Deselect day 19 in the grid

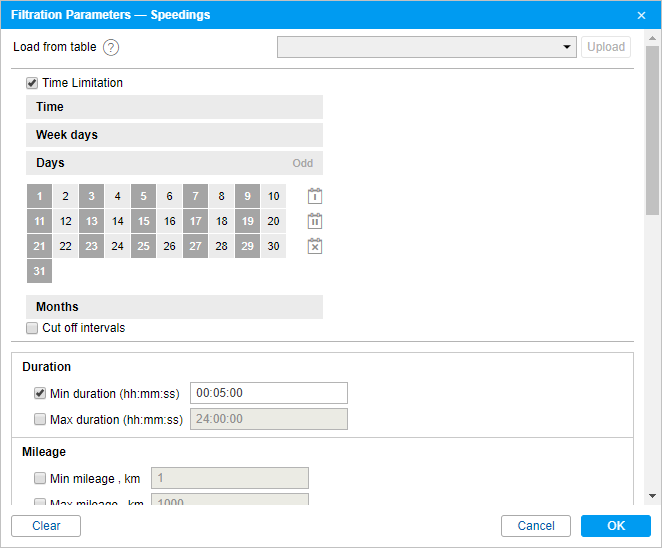point(247,221)
